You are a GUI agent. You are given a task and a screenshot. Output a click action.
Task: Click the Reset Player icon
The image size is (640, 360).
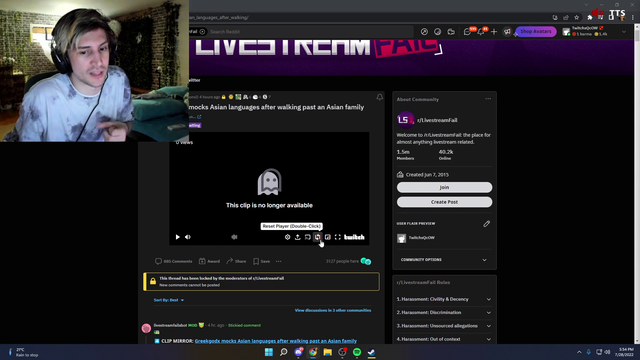click(318, 237)
